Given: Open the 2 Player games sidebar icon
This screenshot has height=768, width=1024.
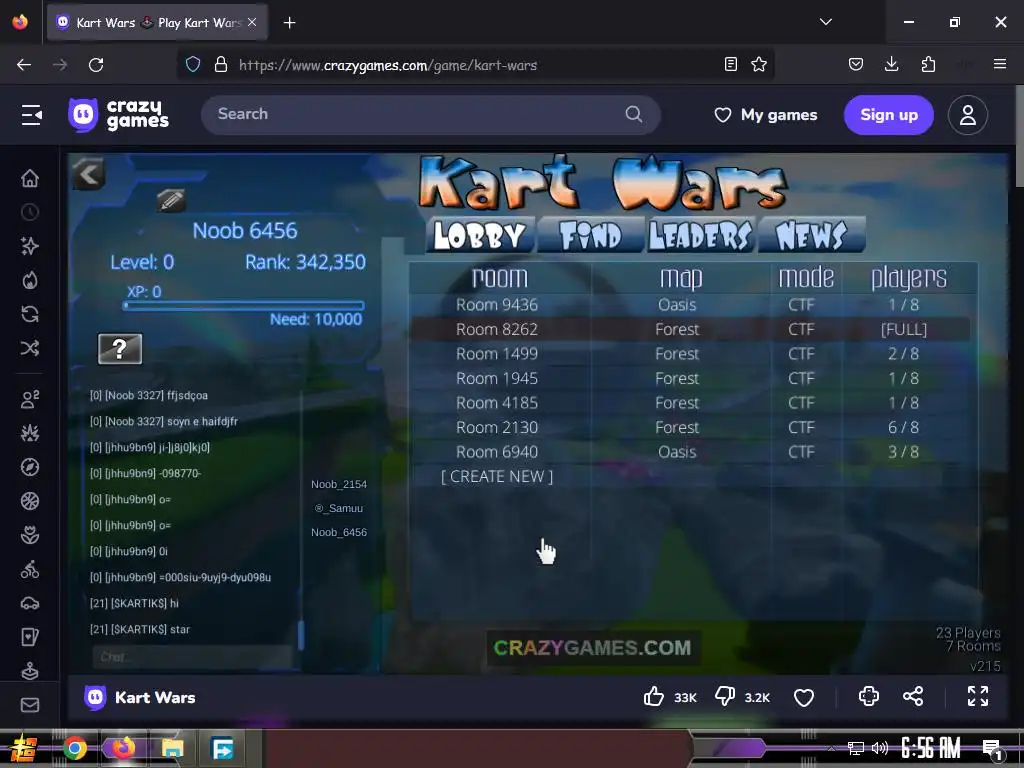Looking at the screenshot, I should point(30,399).
